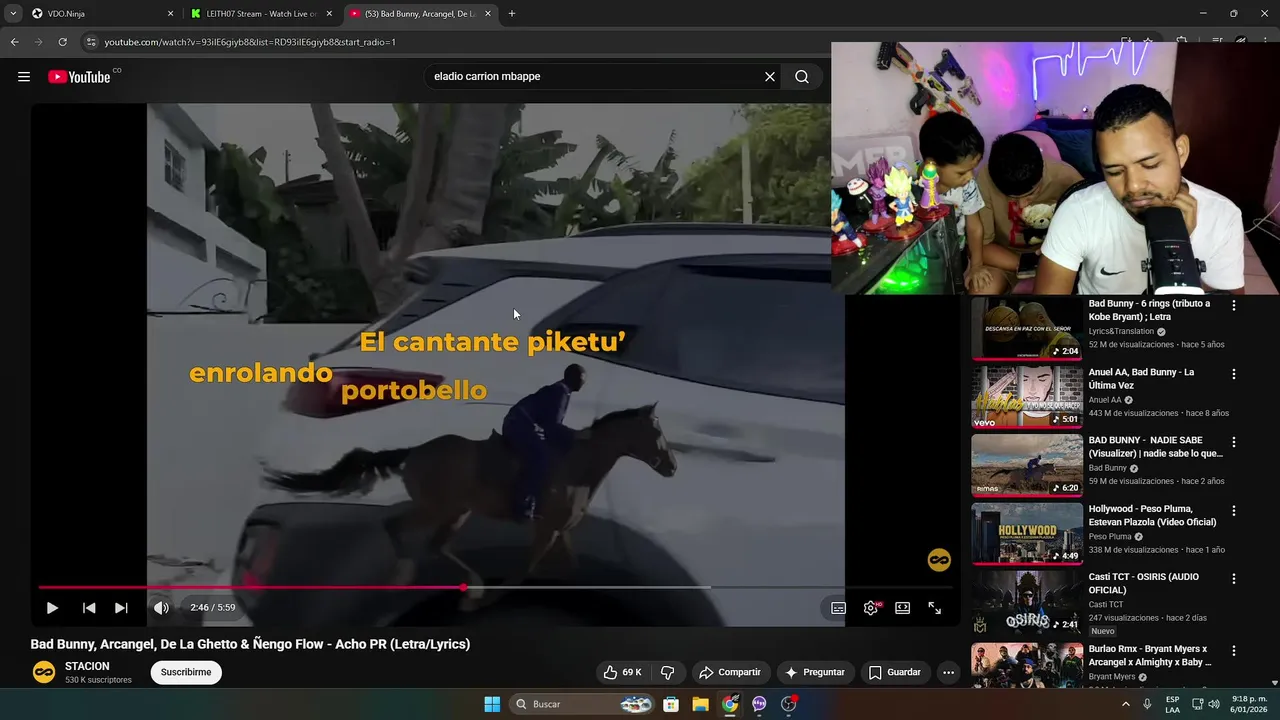Open 'Anuel AA, Bad Bunny - La Última Vez' title
Image resolution: width=1280 pixels, height=720 pixels.
(x=1141, y=379)
